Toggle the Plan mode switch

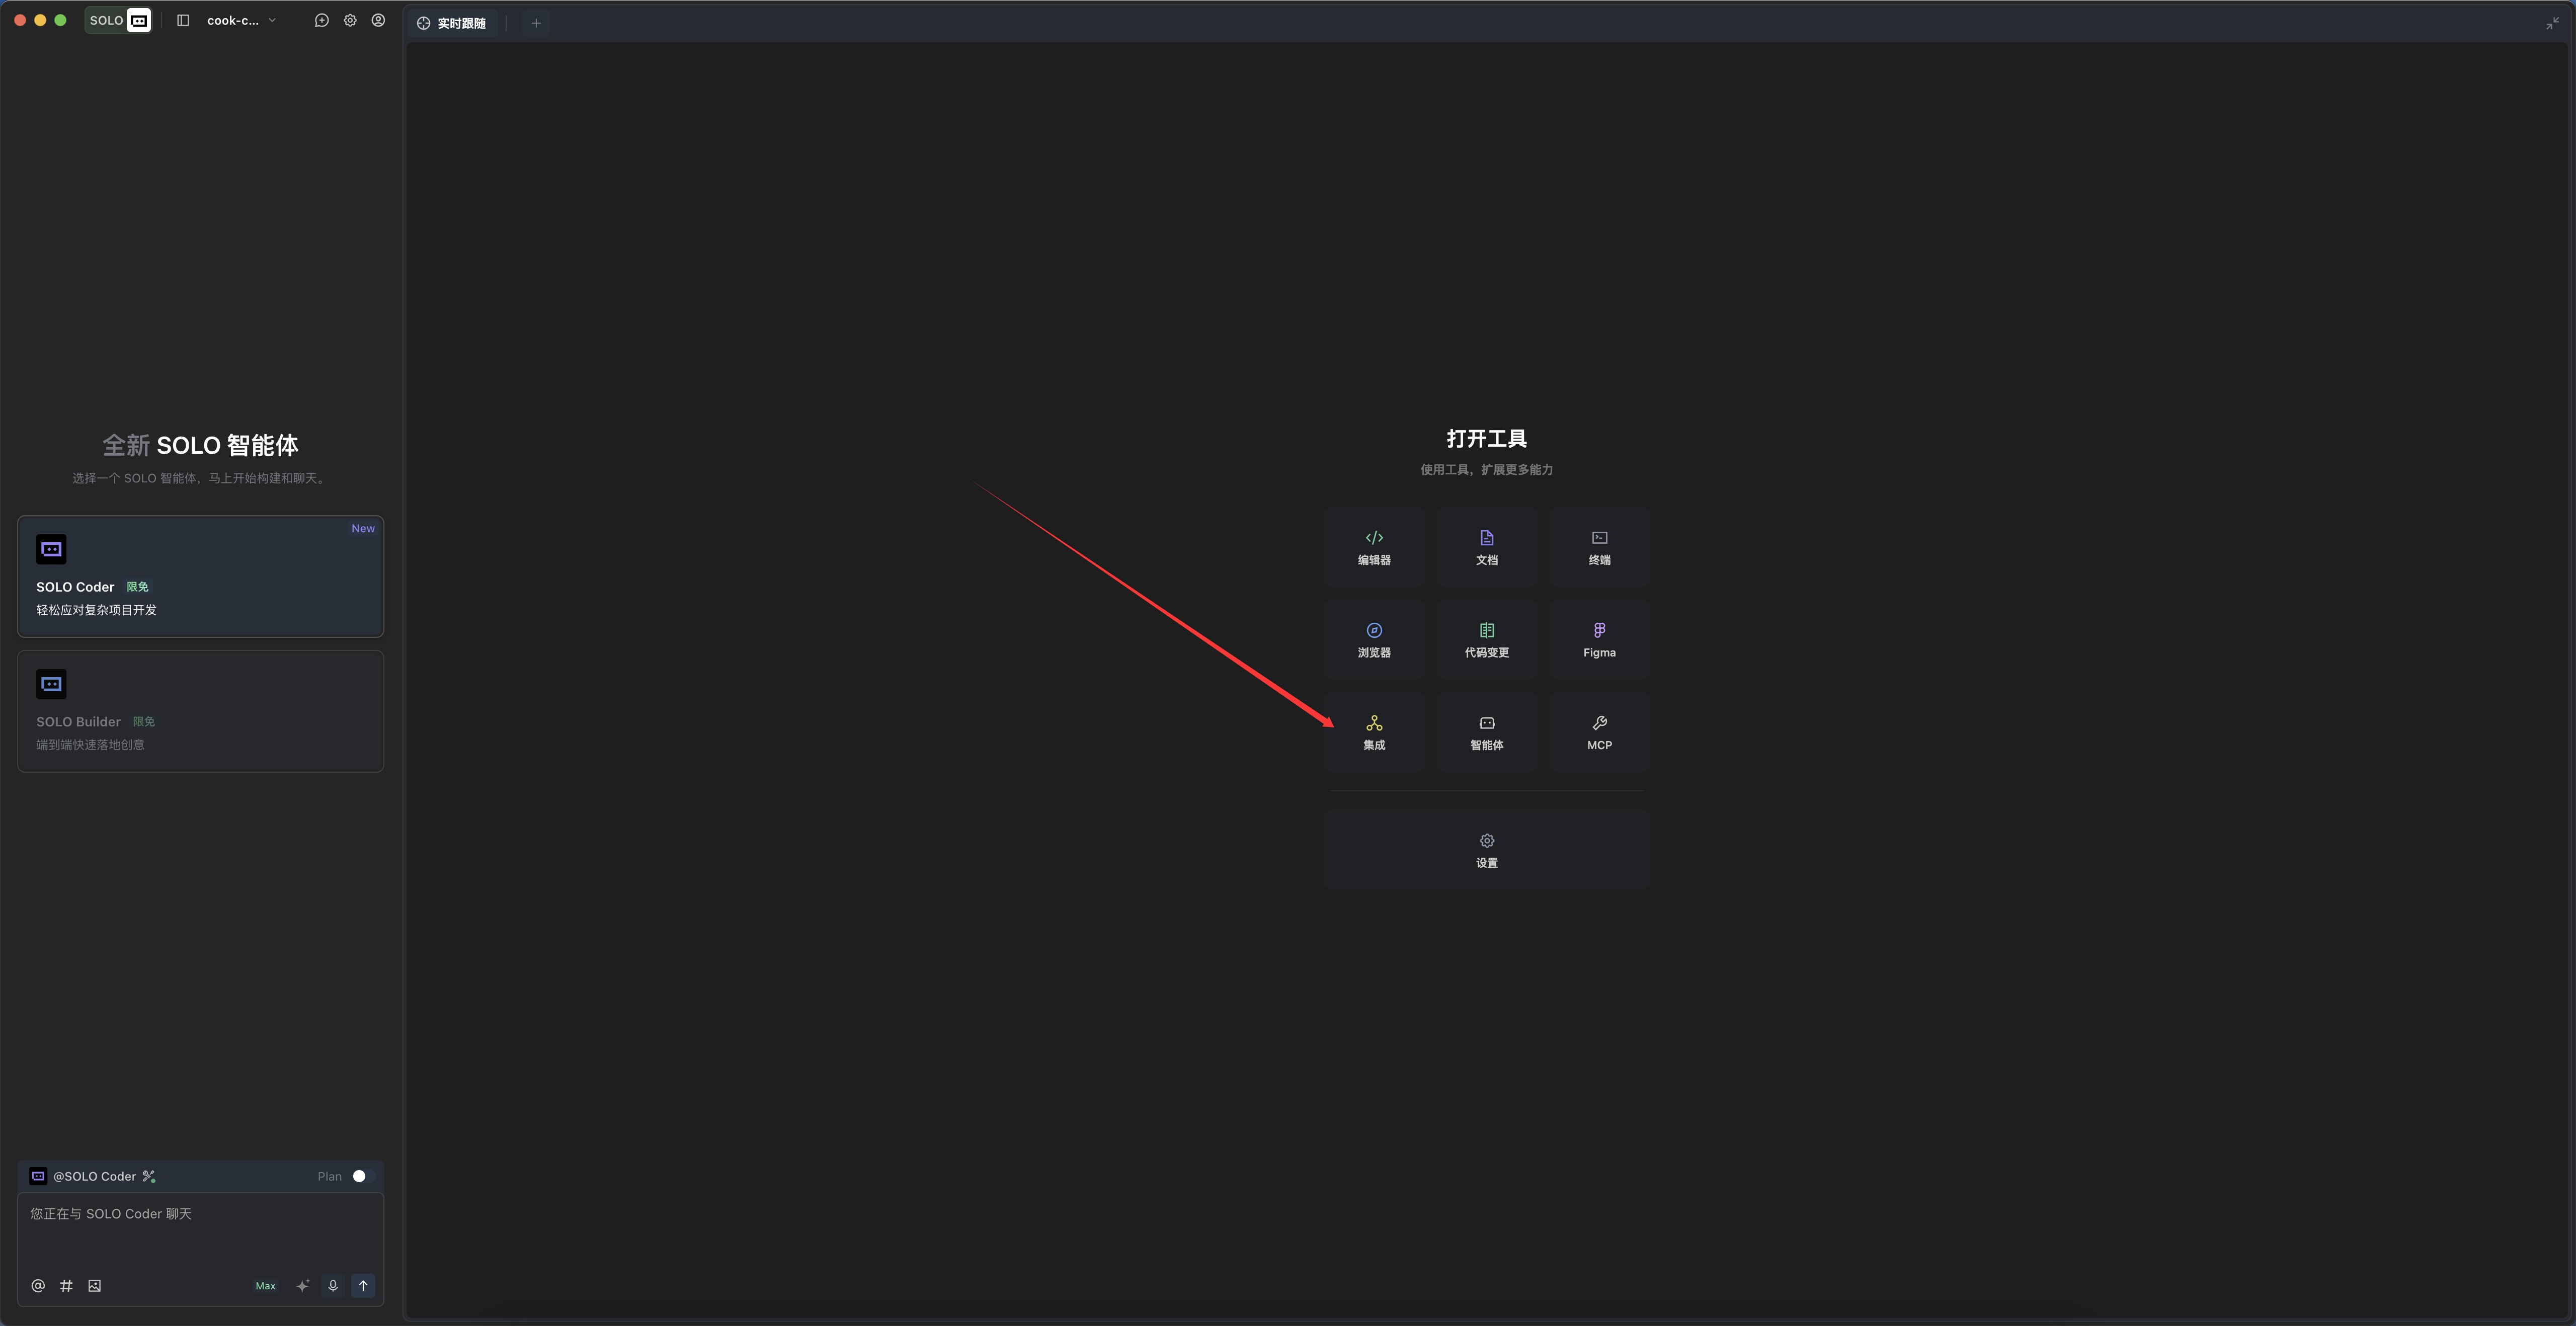[x=364, y=1176]
